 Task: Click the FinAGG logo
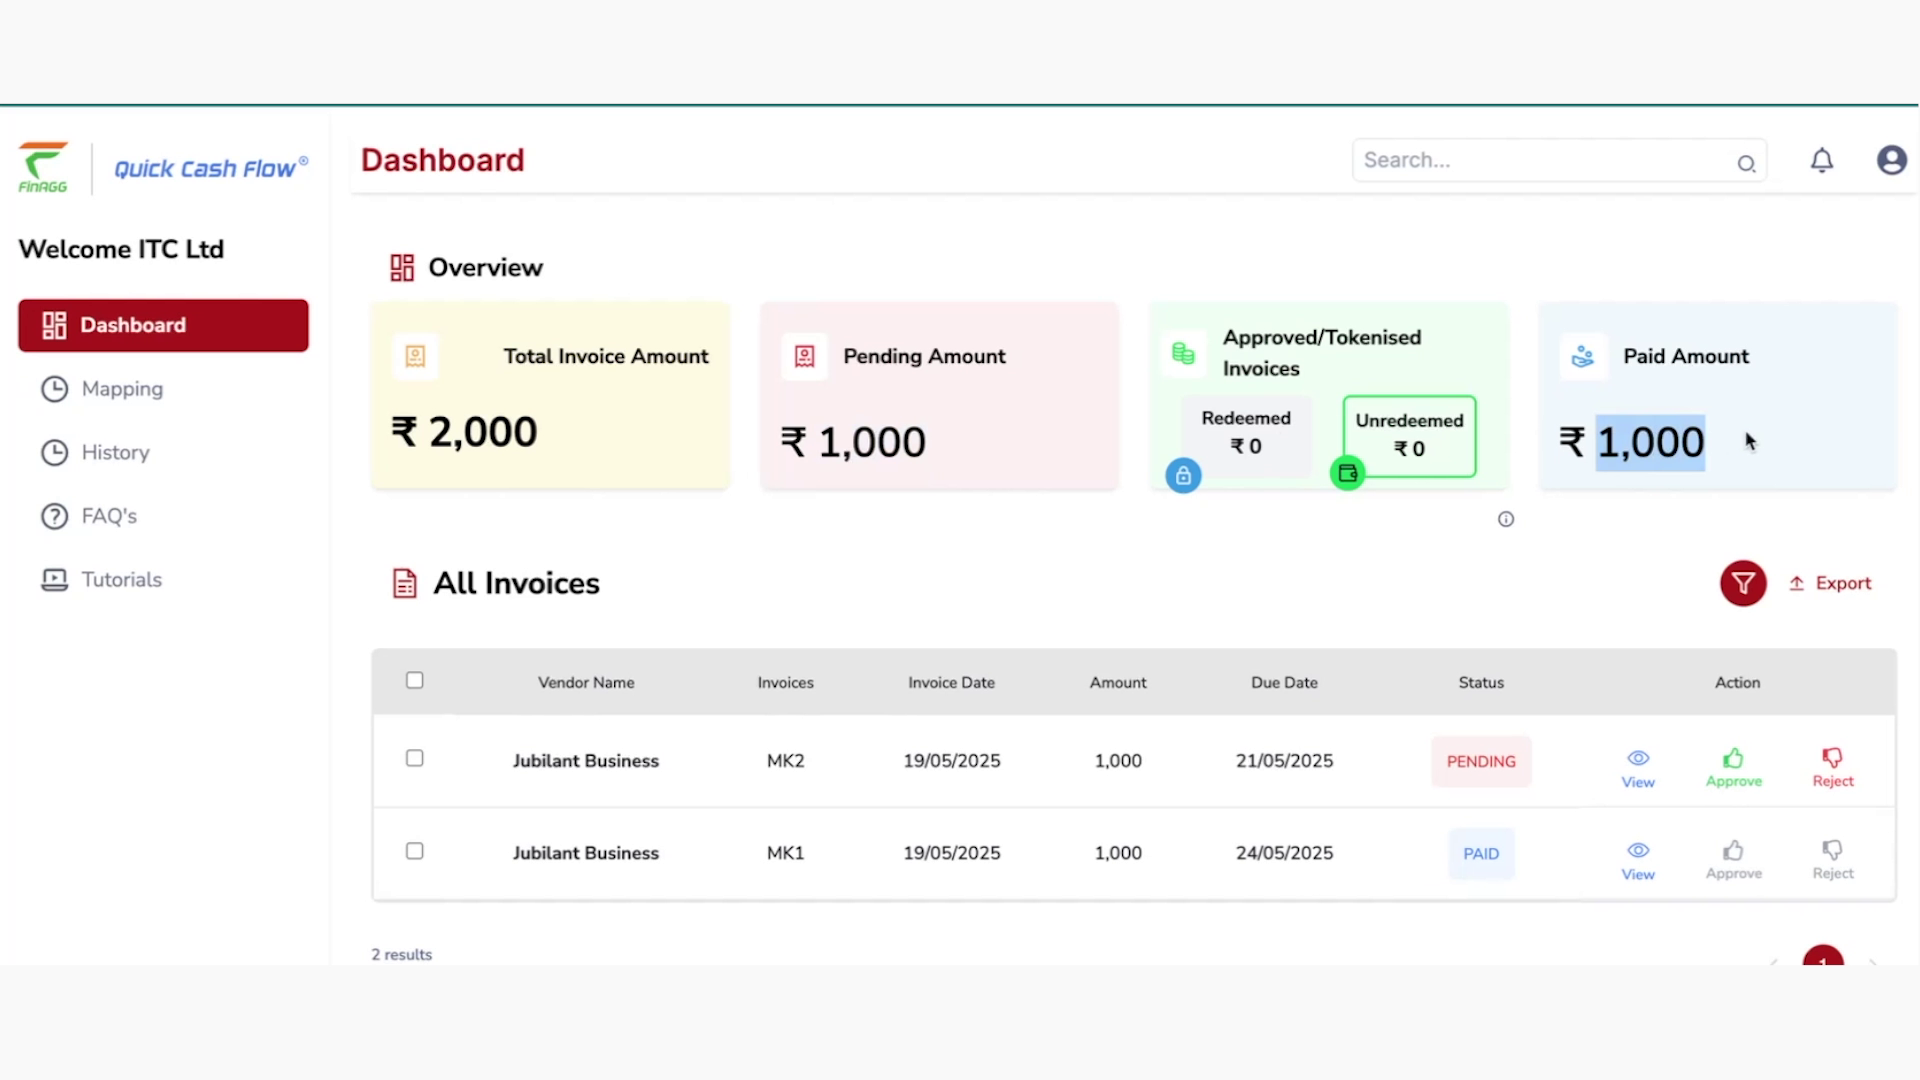point(43,167)
